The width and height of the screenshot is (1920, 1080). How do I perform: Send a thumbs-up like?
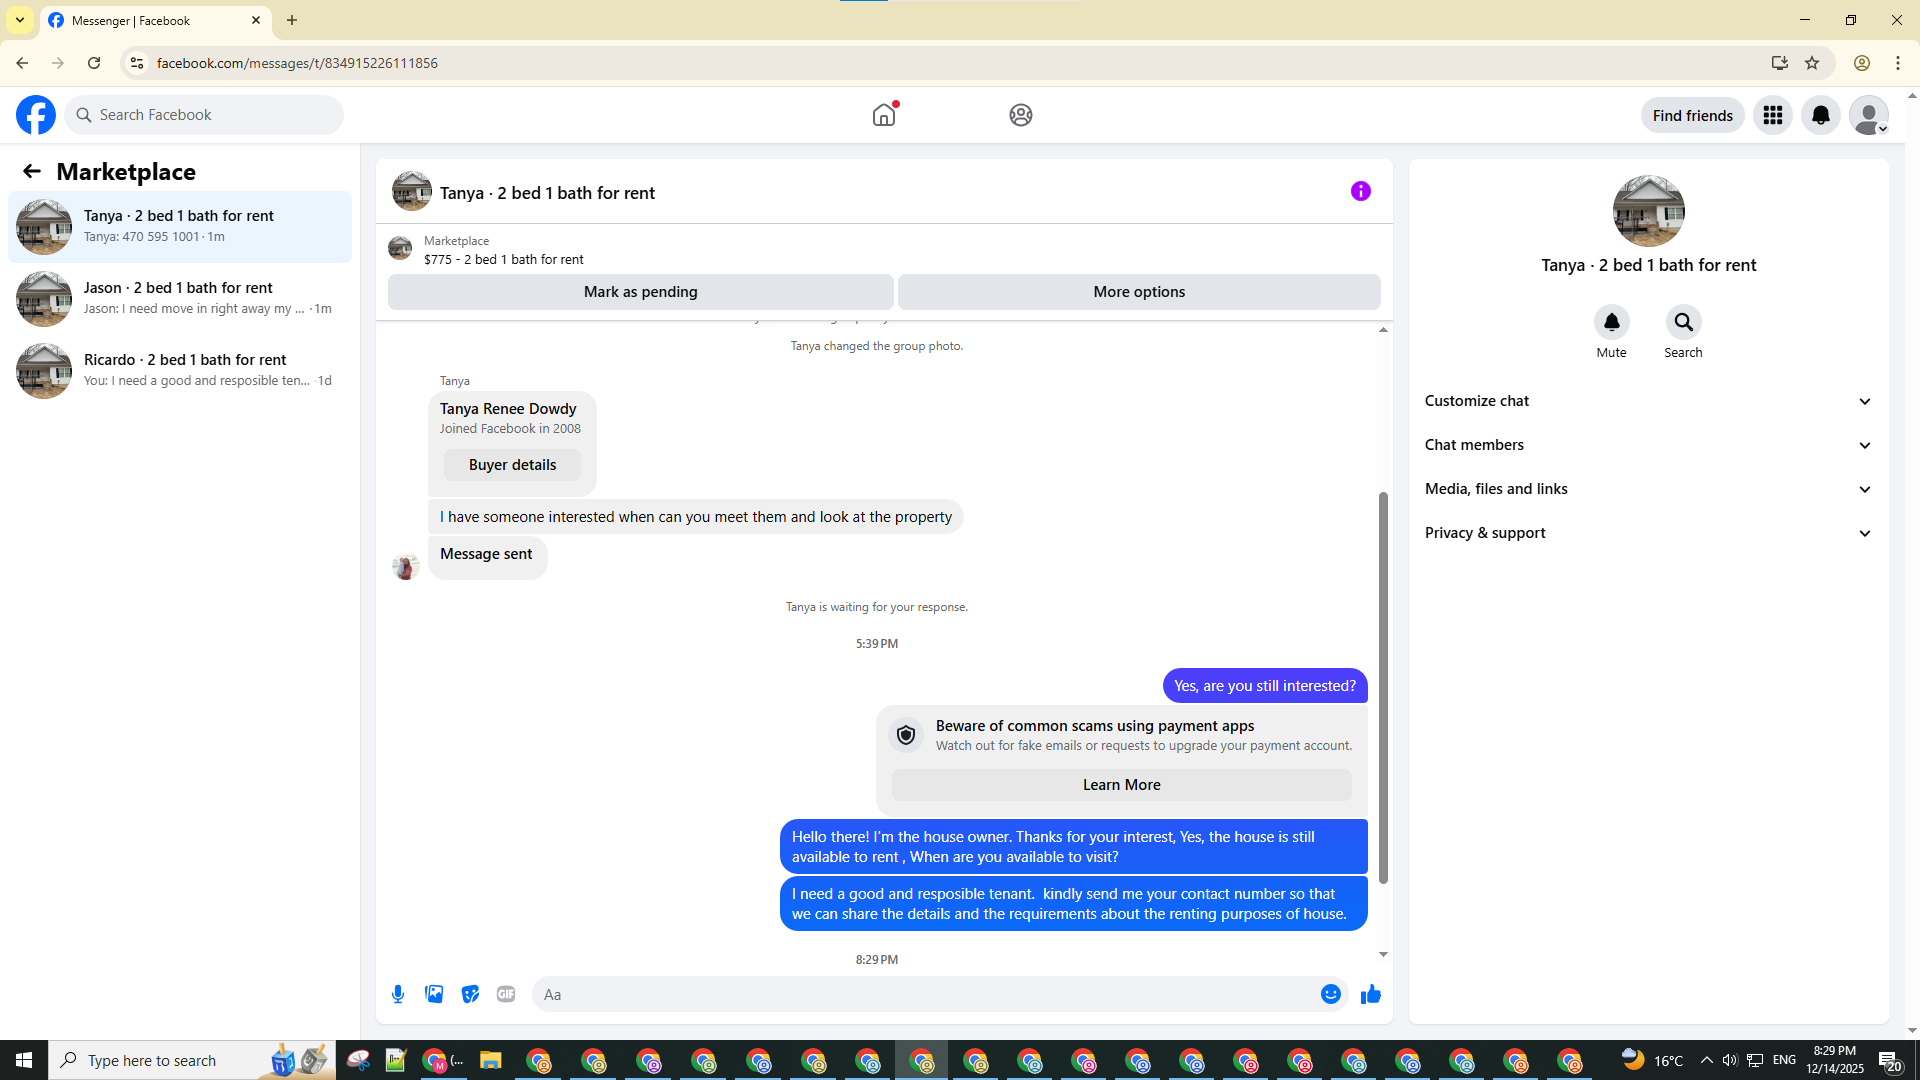[1370, 994]
